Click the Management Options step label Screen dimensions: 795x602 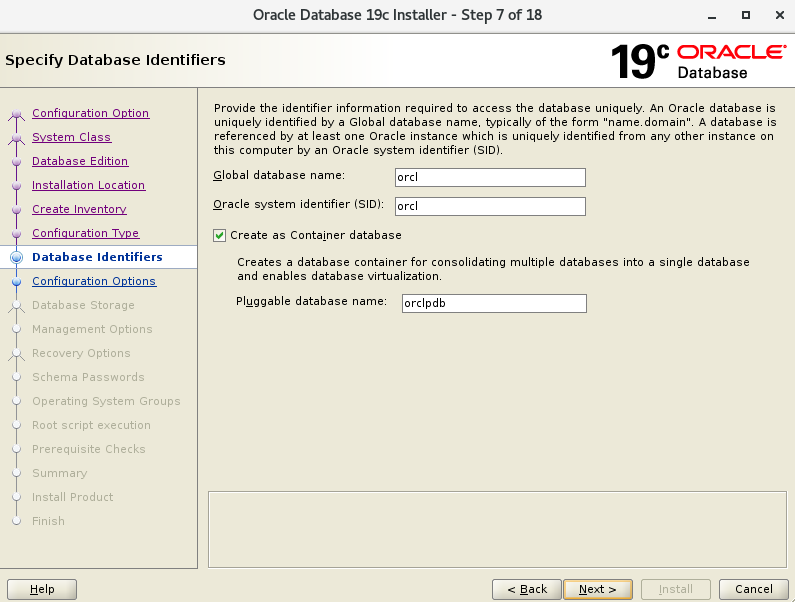coord(92,329)
